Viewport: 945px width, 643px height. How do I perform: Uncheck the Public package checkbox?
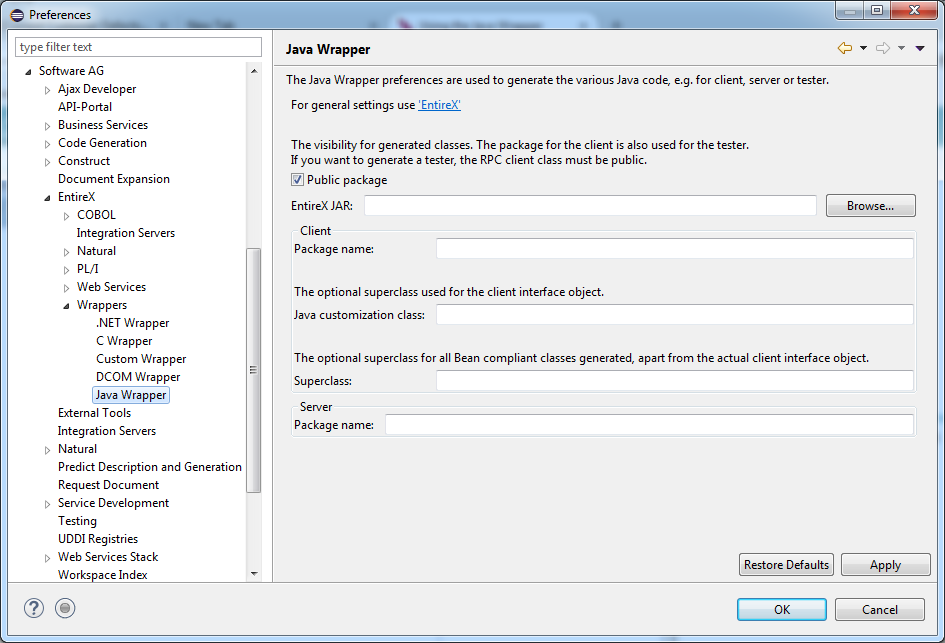(x=297, y=180)
